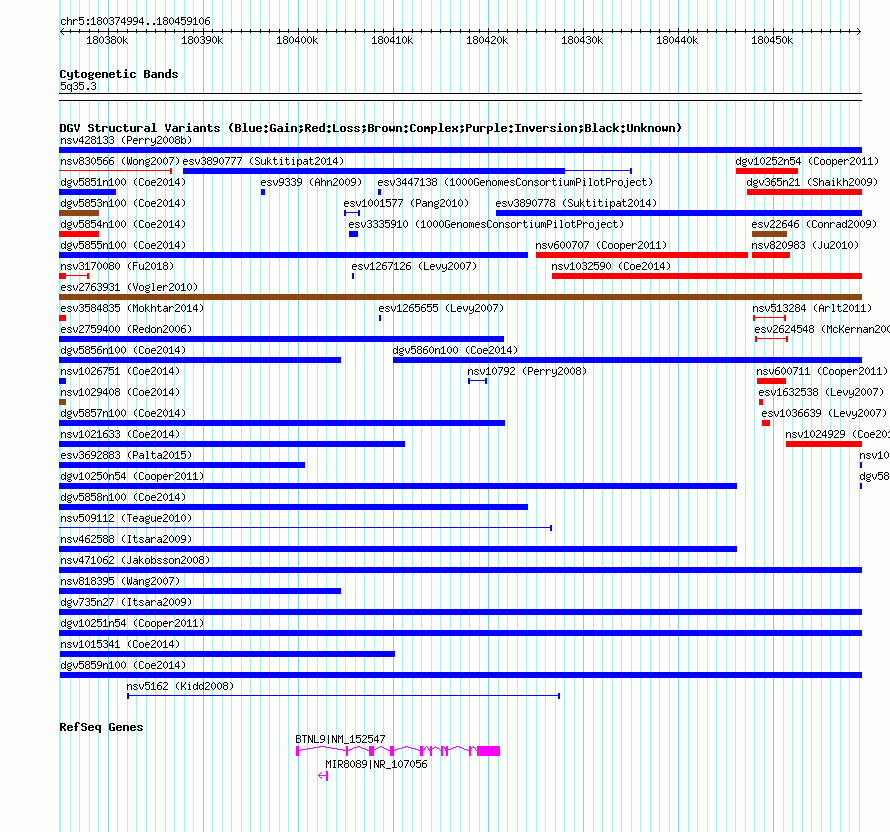Open nsv600711 (Cooper2011) label

tap(822, 371)
